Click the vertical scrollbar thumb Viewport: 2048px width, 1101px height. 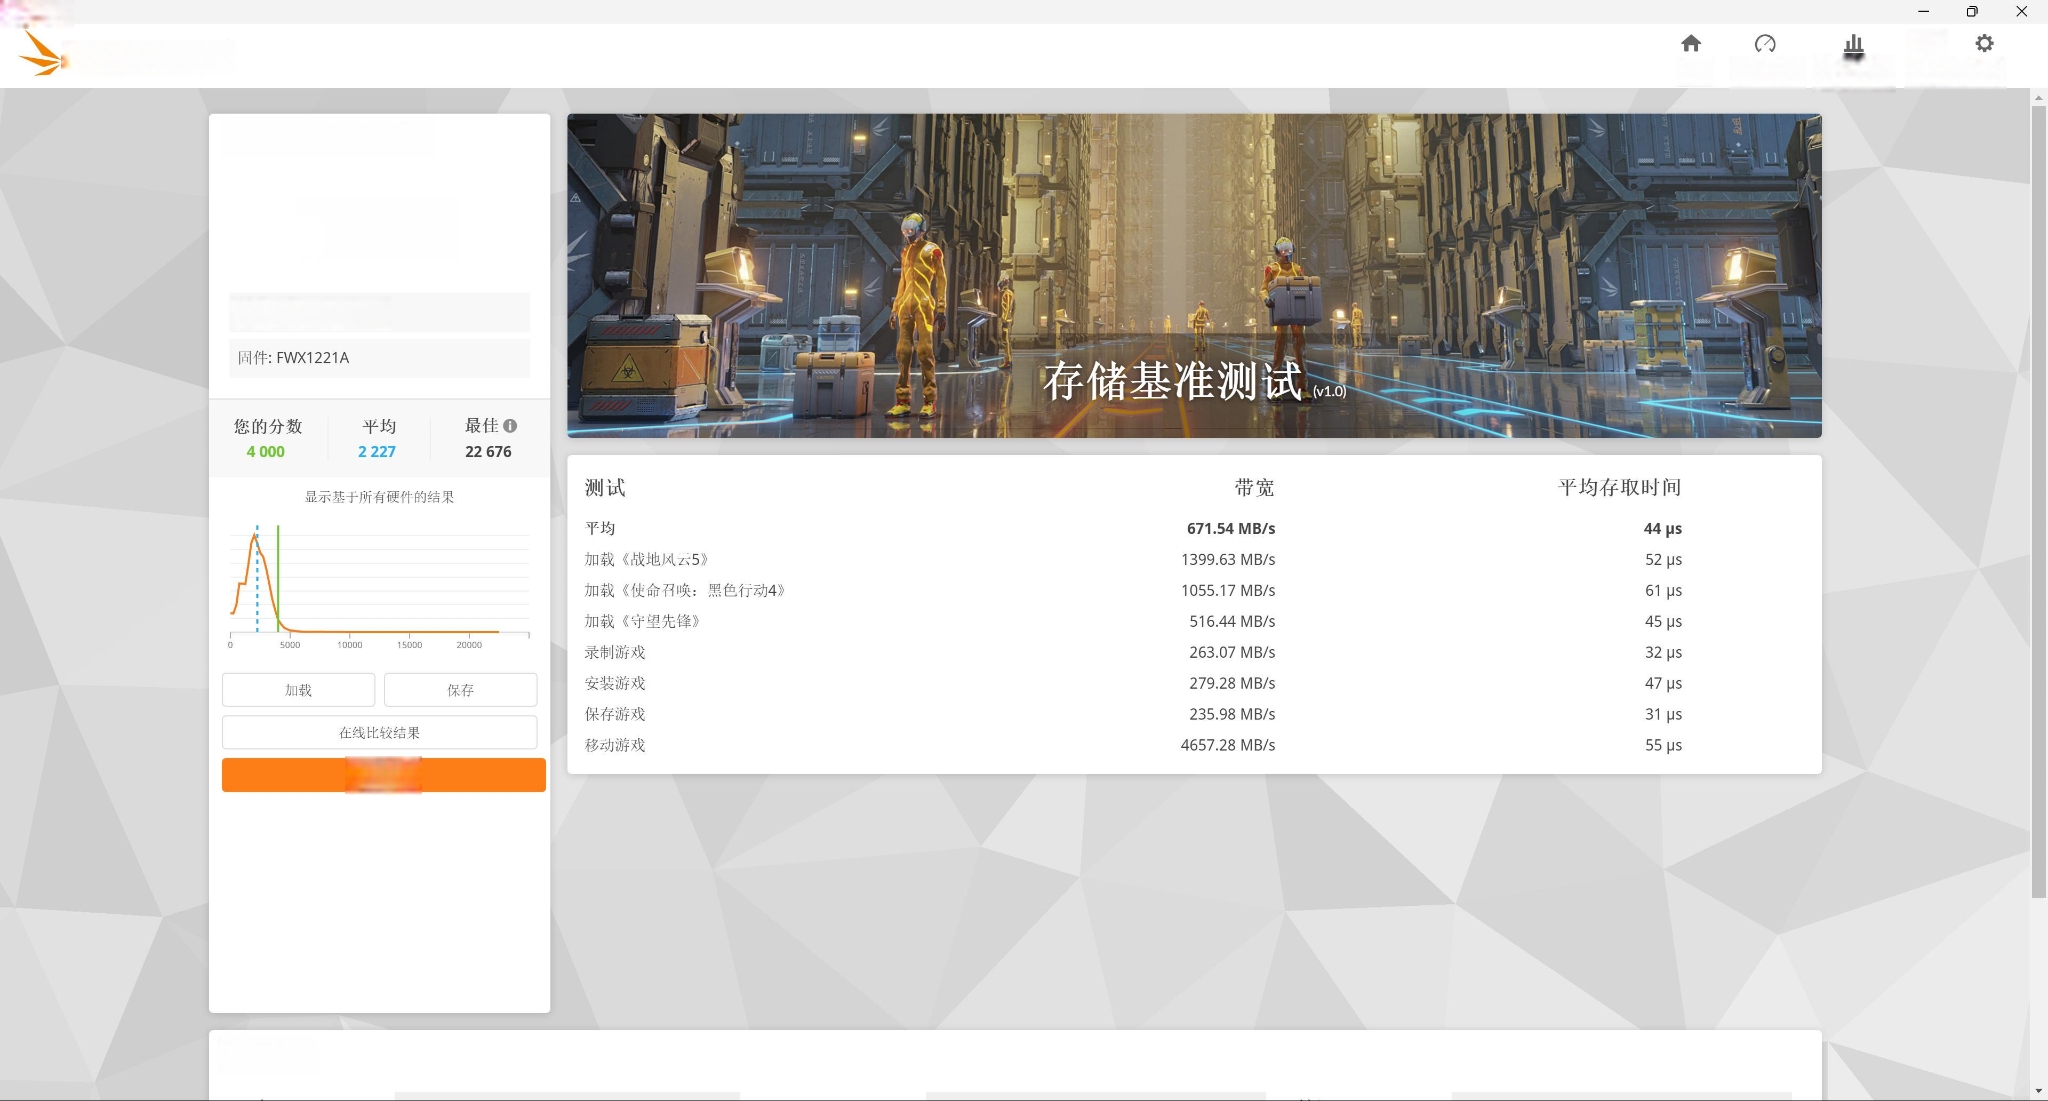2038,500
